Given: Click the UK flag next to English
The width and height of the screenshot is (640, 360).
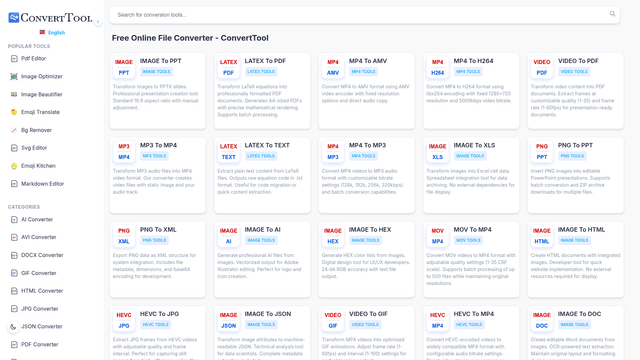Looking at the screenshot, I should pyautogui.click(x=42, y=32).
